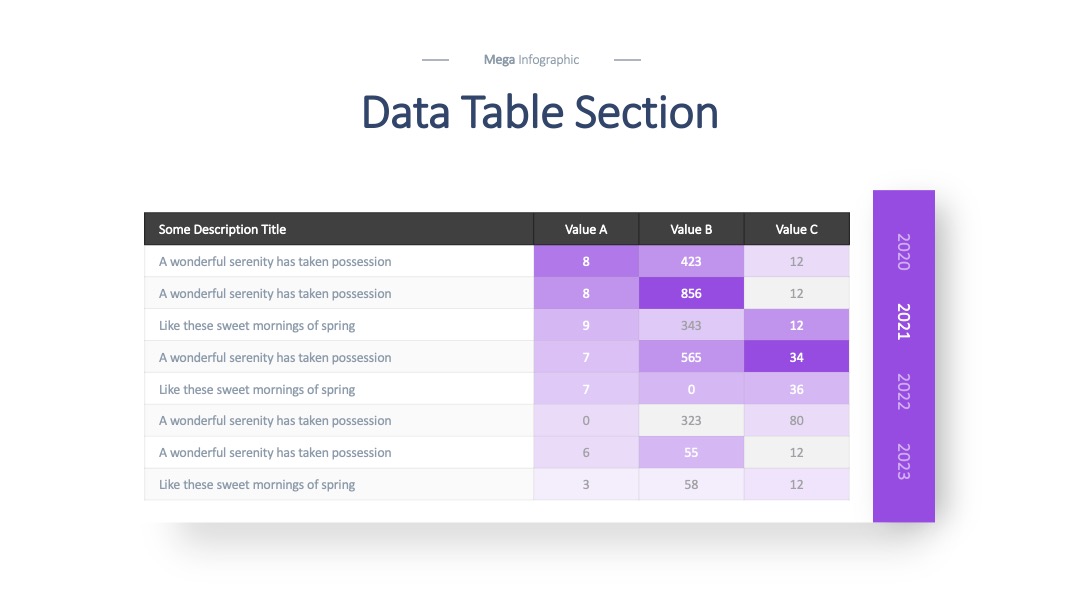Click the cell with value 58
This screenshot has height=608, width=1080.
(691, 485)
